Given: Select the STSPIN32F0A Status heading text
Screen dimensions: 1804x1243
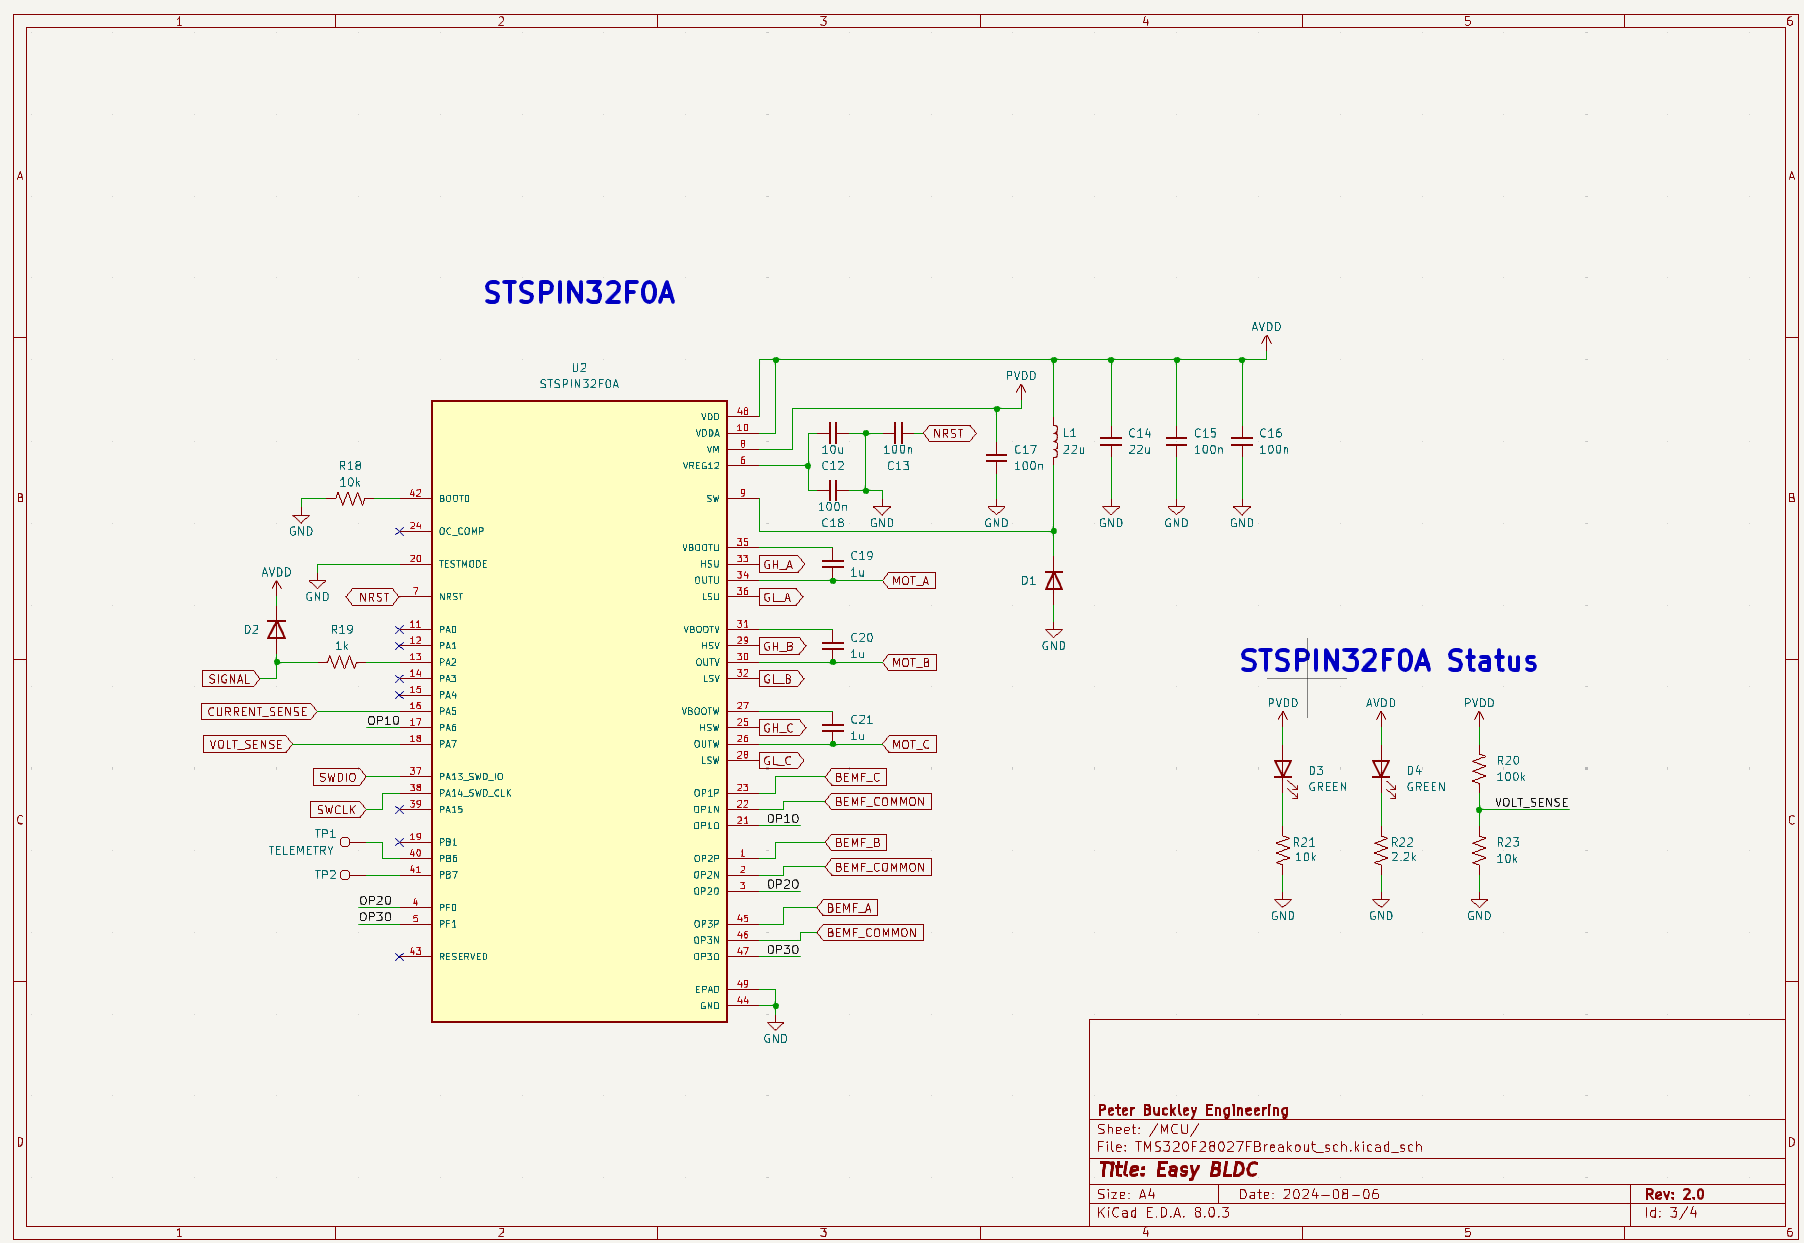Looking at the screenshot, I should [1388, 661].
